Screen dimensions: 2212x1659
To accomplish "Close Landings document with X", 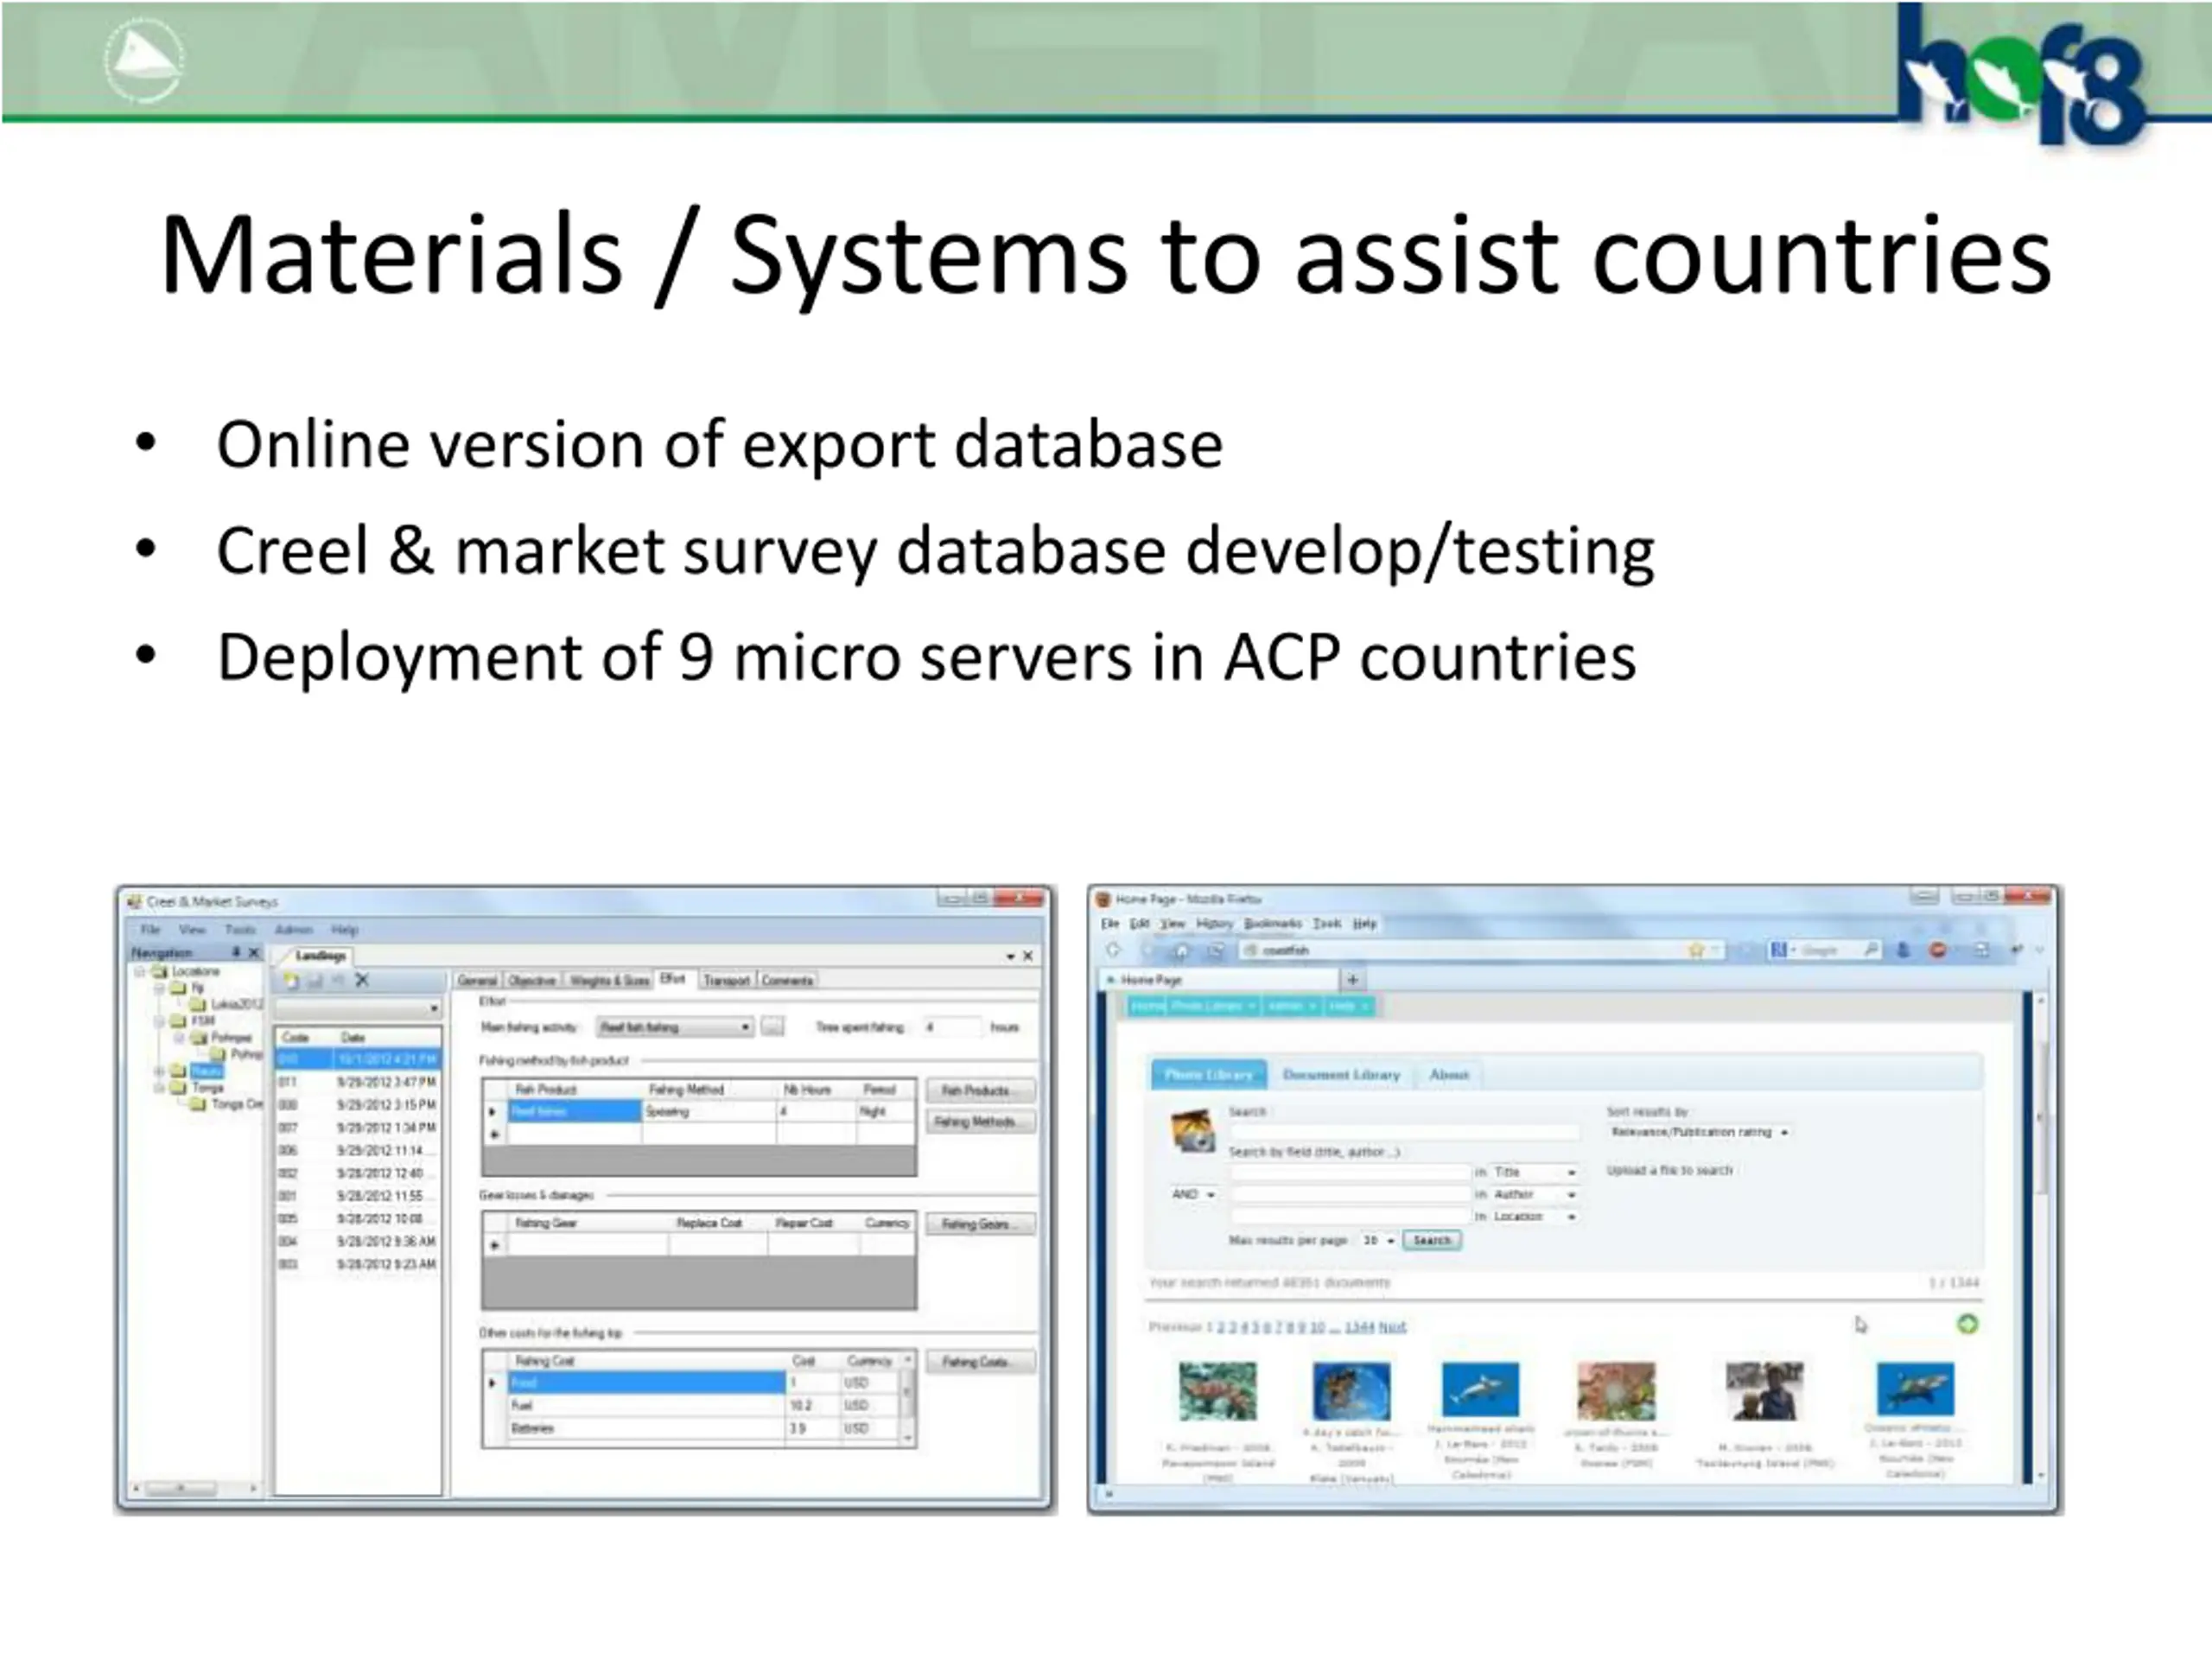I will click(x=1027, y=957).
